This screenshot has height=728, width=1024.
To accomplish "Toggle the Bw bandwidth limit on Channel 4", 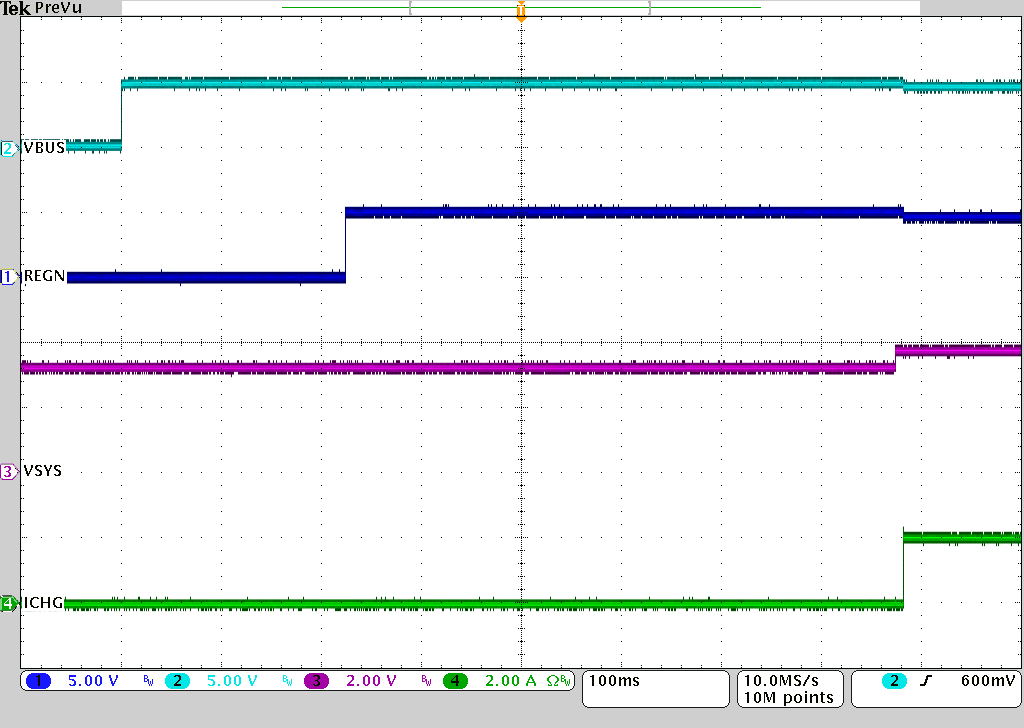I will pos(566,681).
